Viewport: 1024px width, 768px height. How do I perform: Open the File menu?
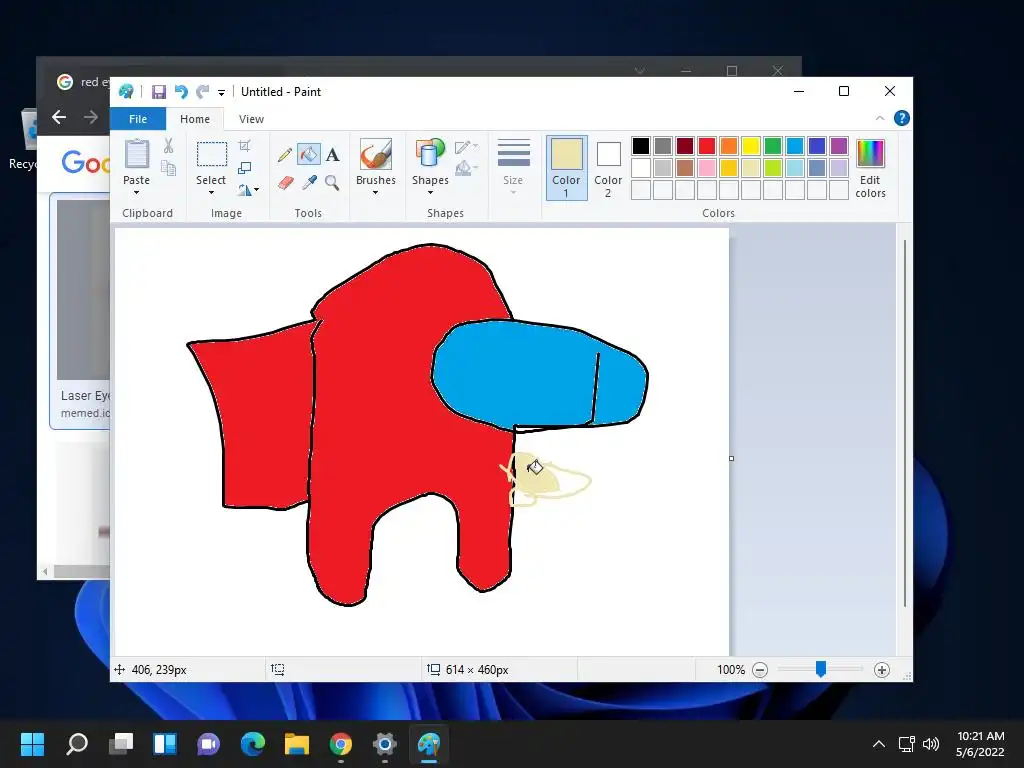pos(138,119)
